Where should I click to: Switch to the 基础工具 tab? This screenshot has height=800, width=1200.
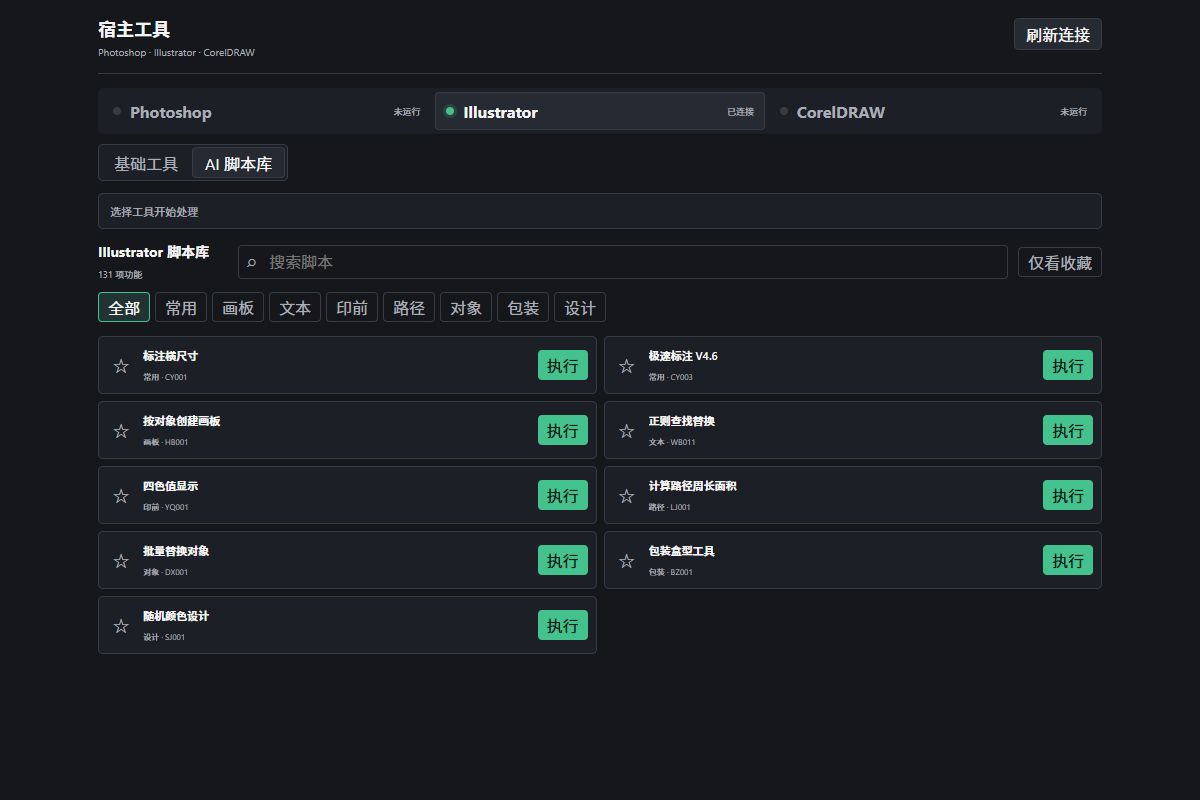pyautogui.click(x=146, y=163)
